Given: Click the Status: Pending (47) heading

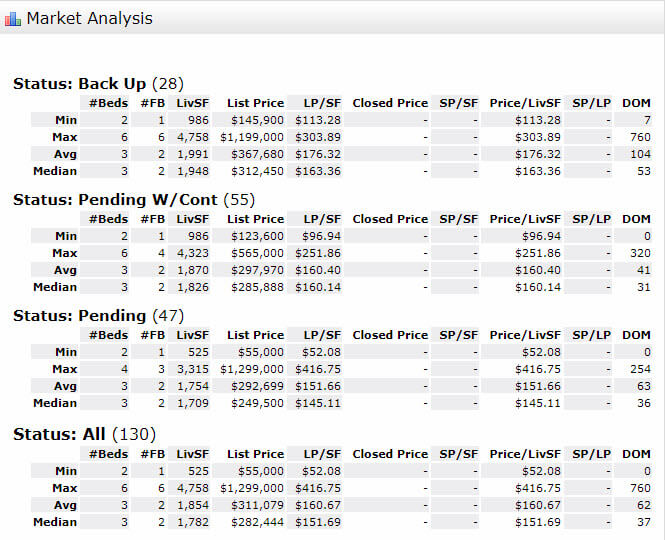Looking at the screenshot, I should [x=98, y=316].
